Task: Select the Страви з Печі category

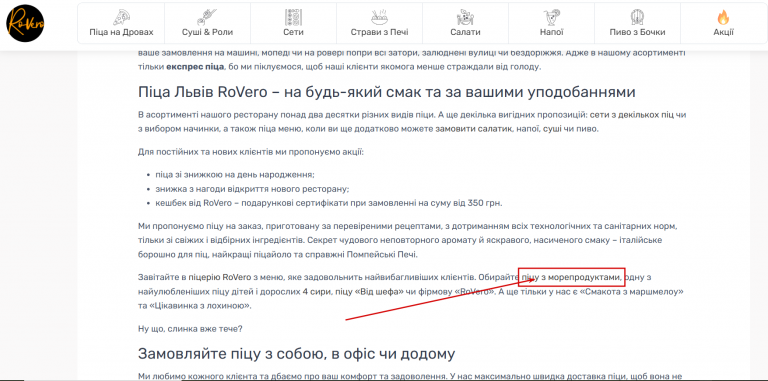Action: [x=380, y=24]
